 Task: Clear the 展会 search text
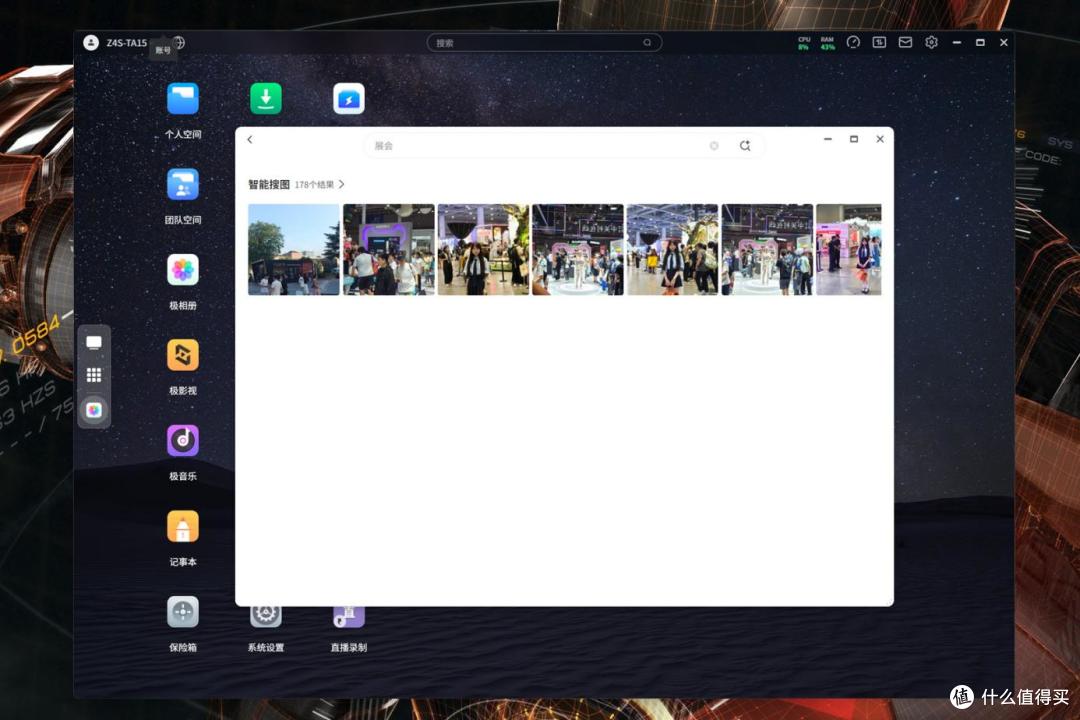[x=714, y=146]
